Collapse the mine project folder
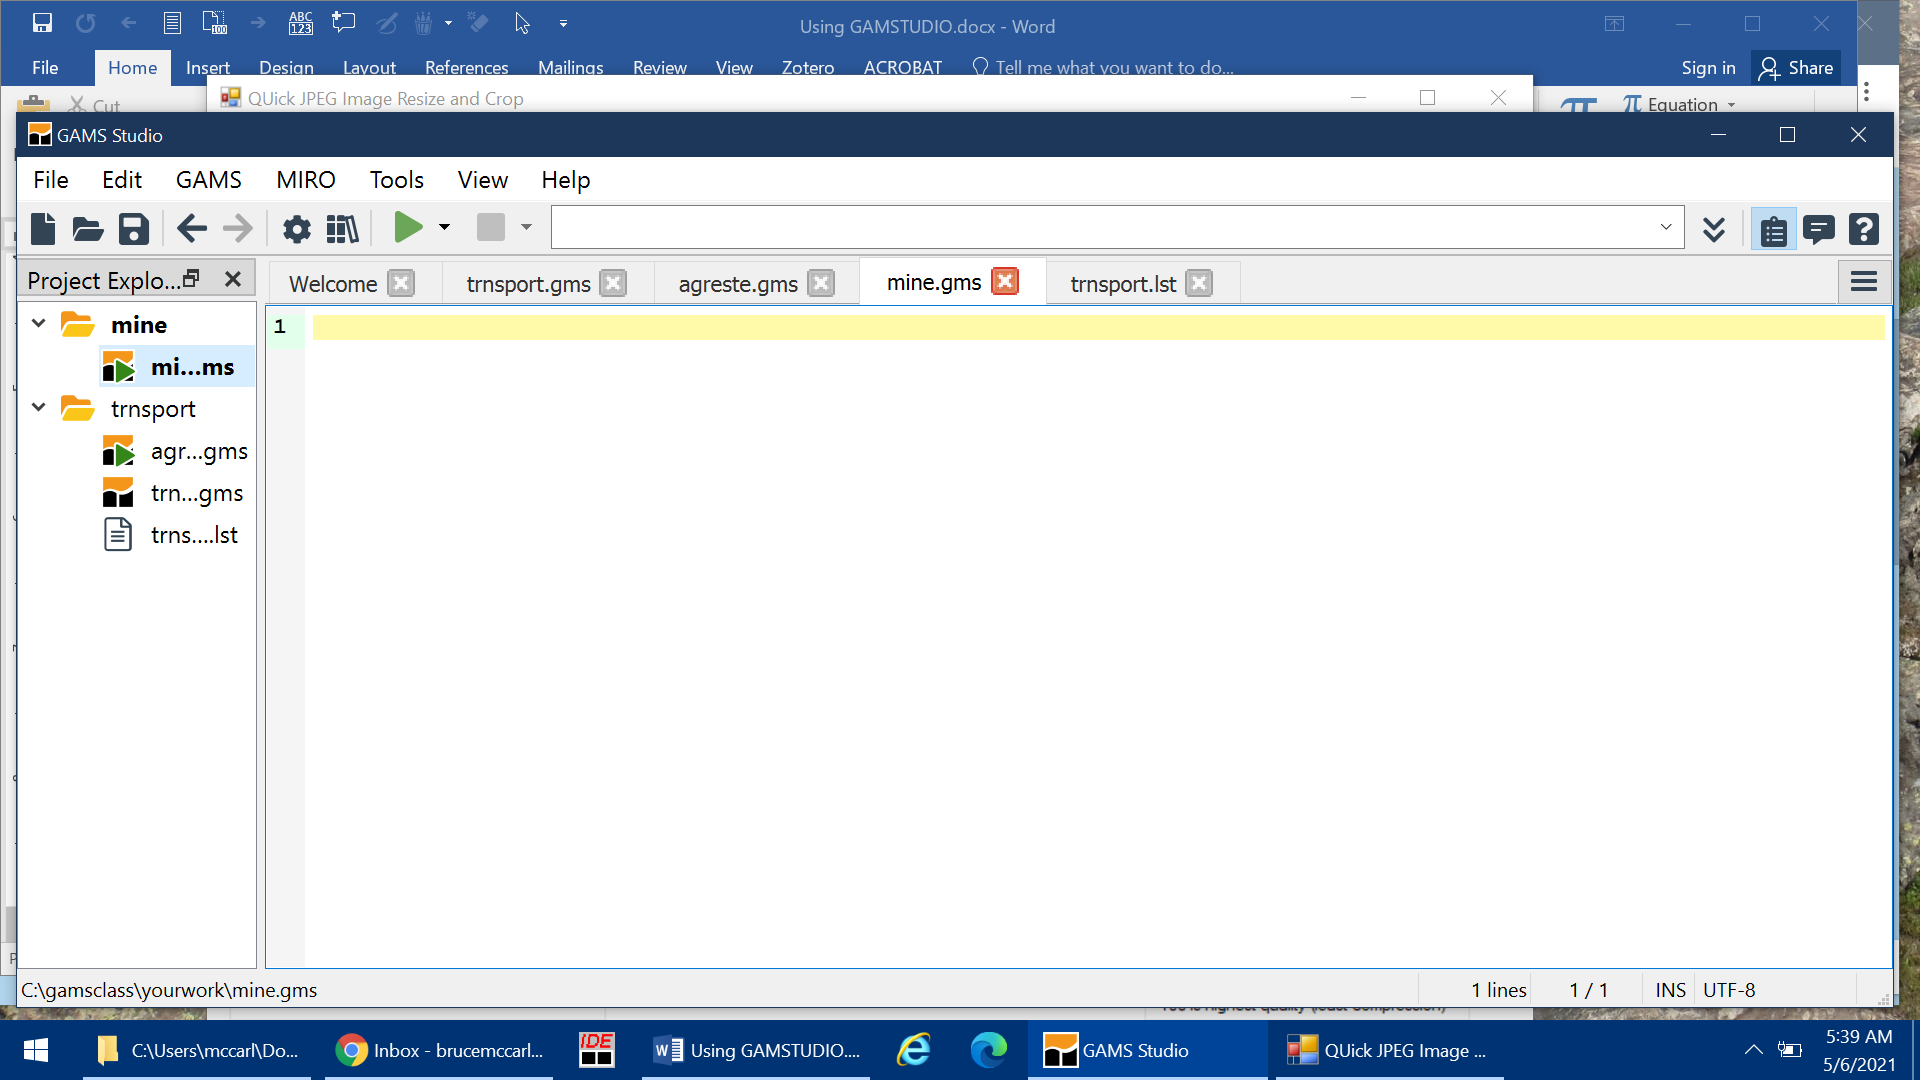The width and height of the screenshot is (1920, 1080). [x=39, y=323]
